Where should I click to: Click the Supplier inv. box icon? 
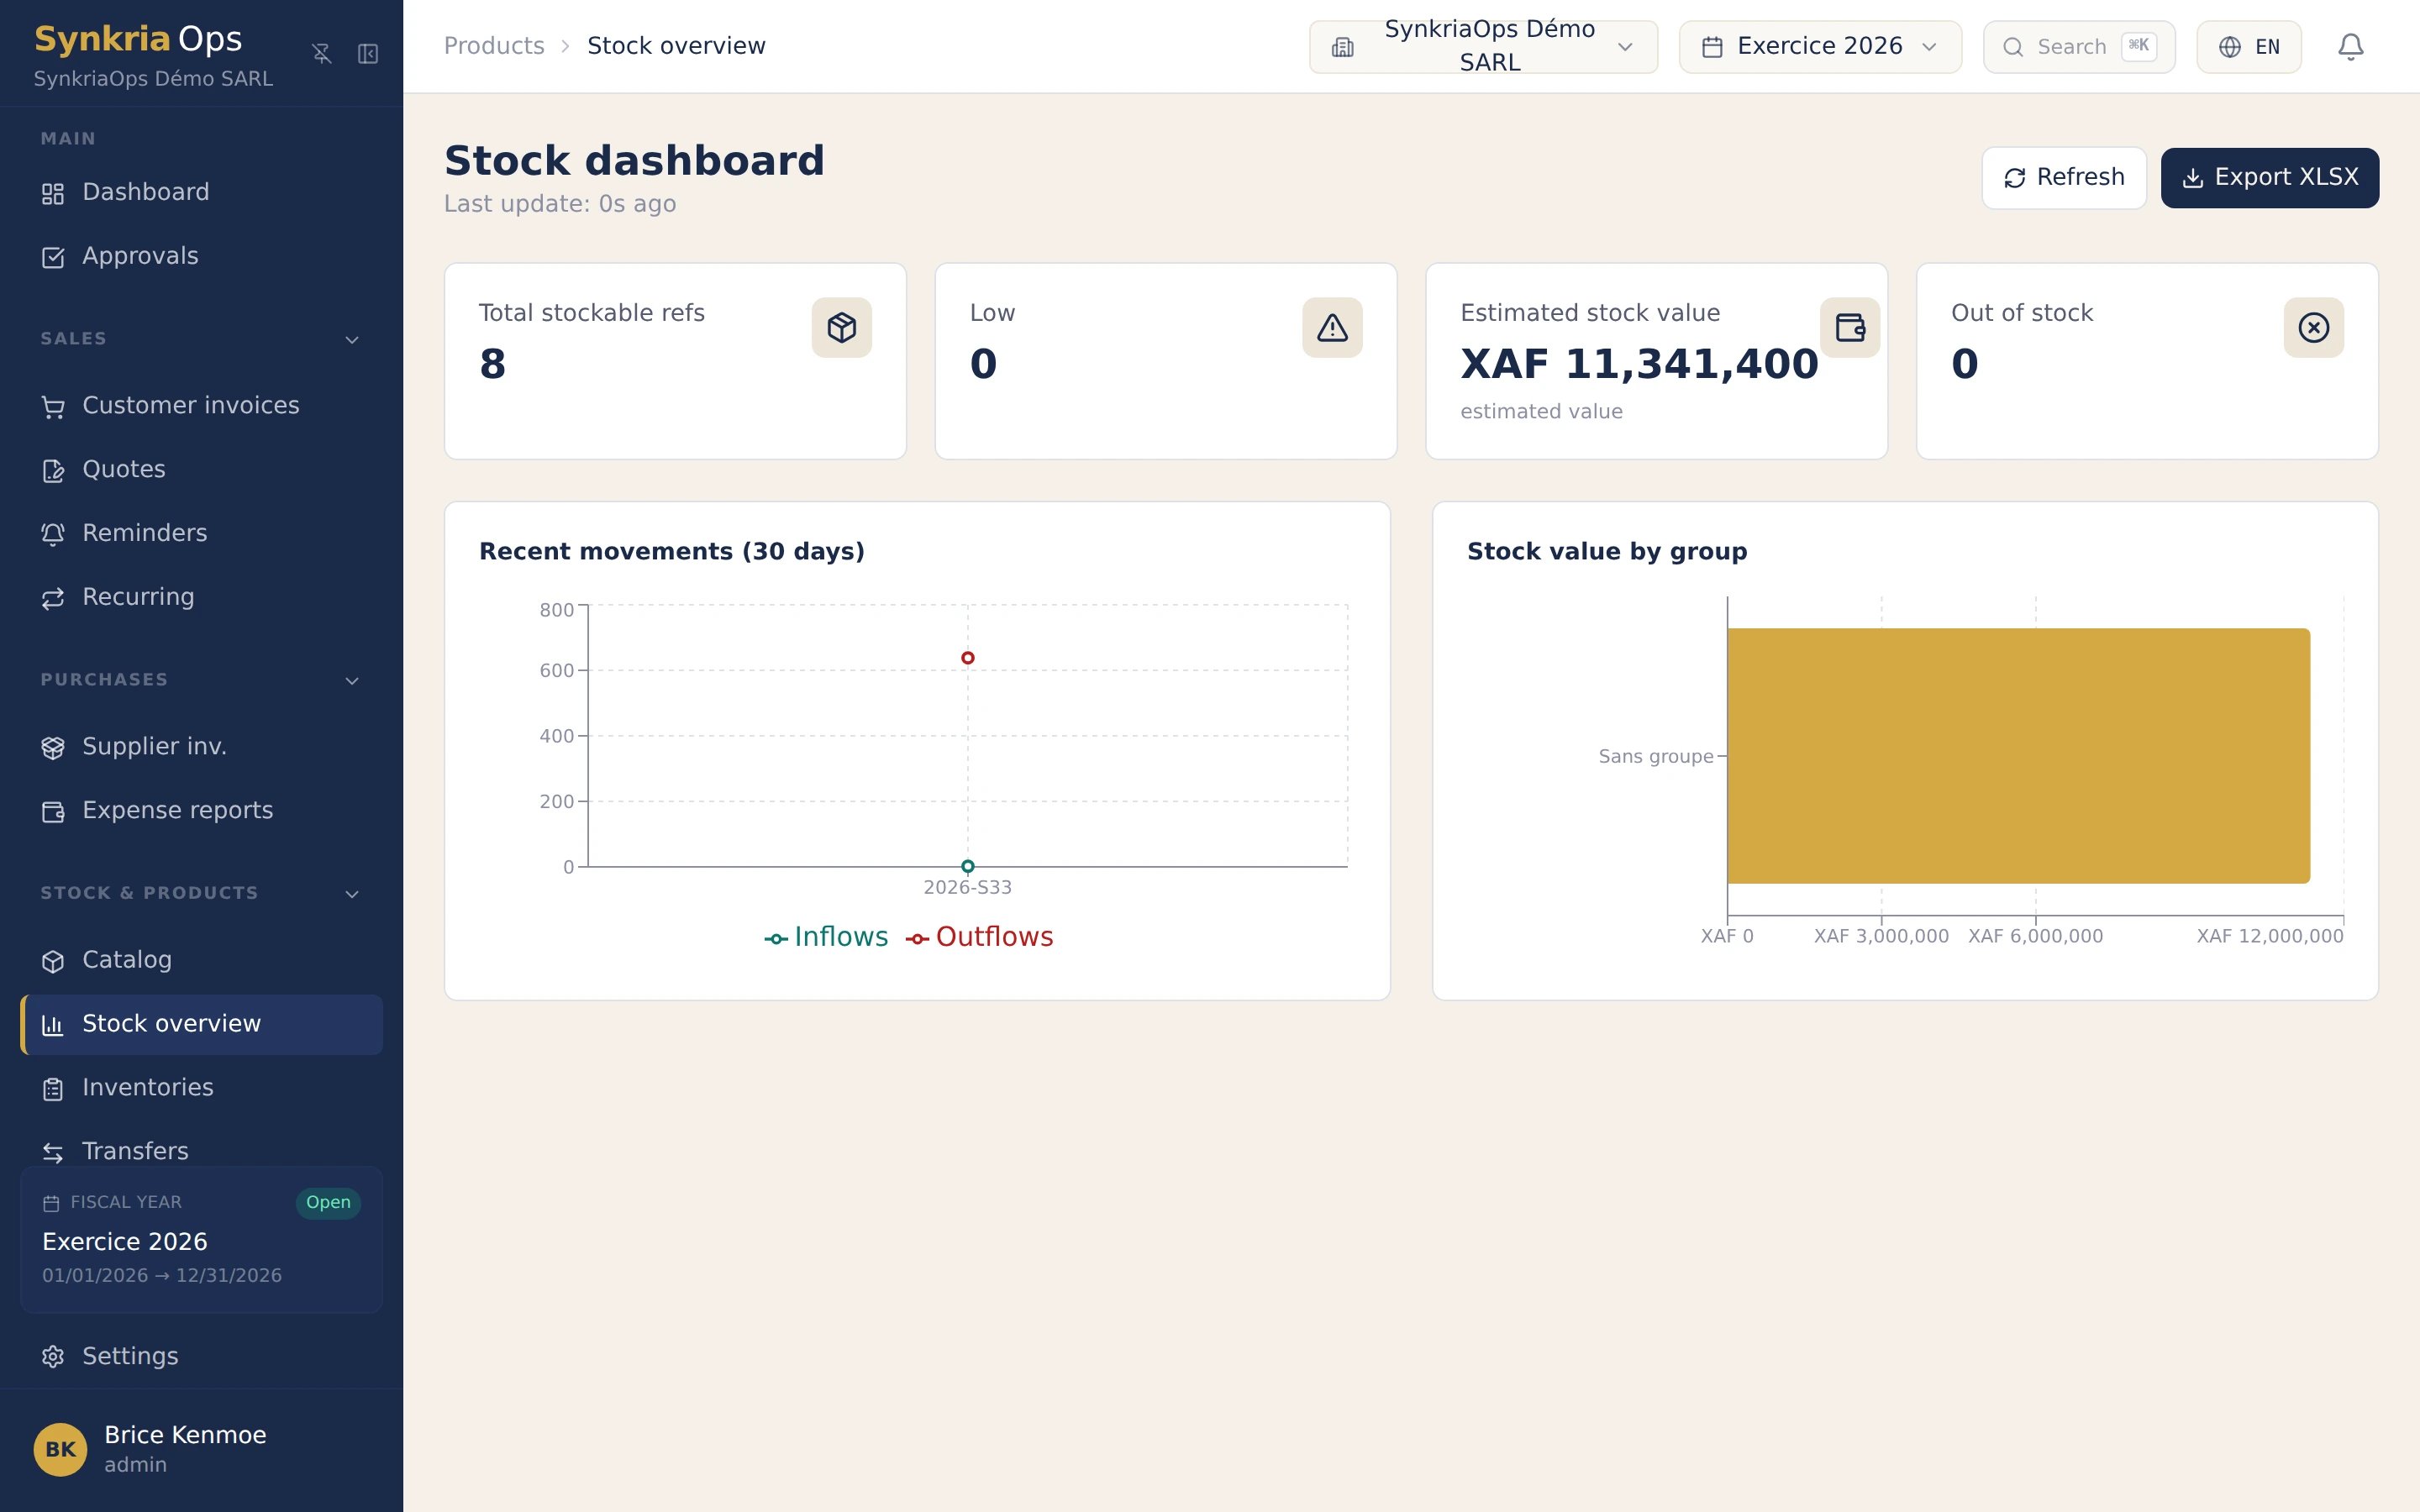[53, 748]
